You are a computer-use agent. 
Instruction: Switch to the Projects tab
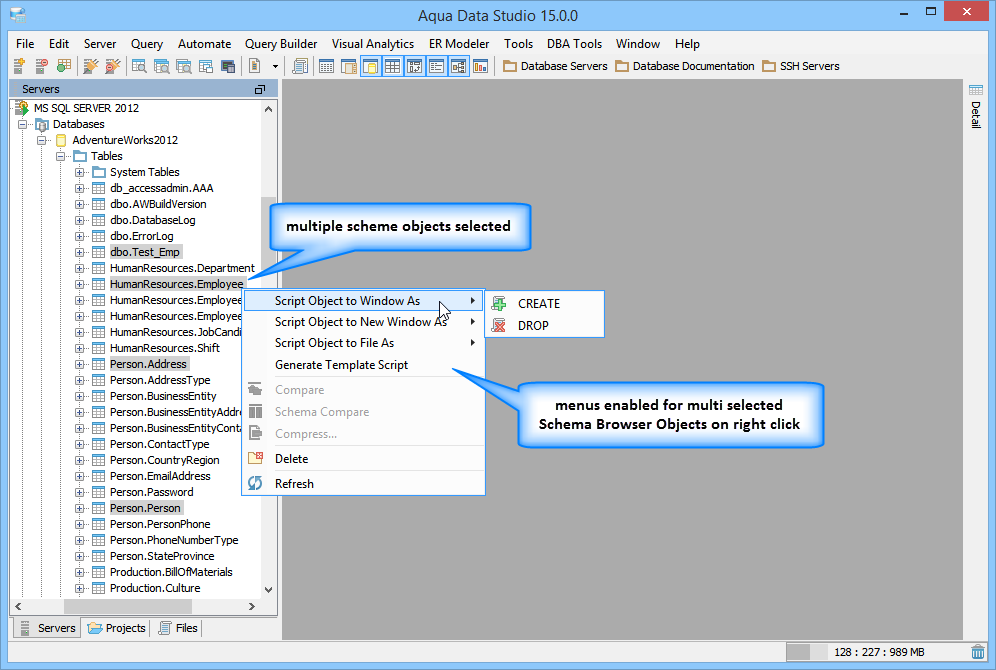point(117,628)
